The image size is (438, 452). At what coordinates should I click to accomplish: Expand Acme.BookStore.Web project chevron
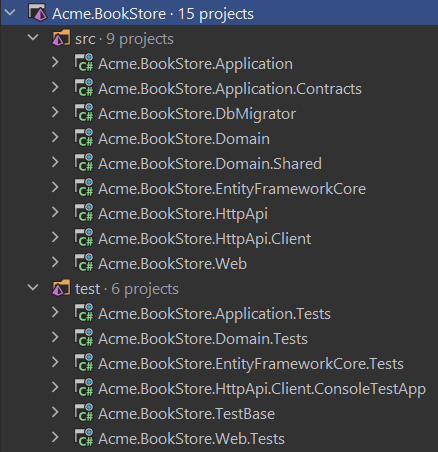tap(55, 263)
